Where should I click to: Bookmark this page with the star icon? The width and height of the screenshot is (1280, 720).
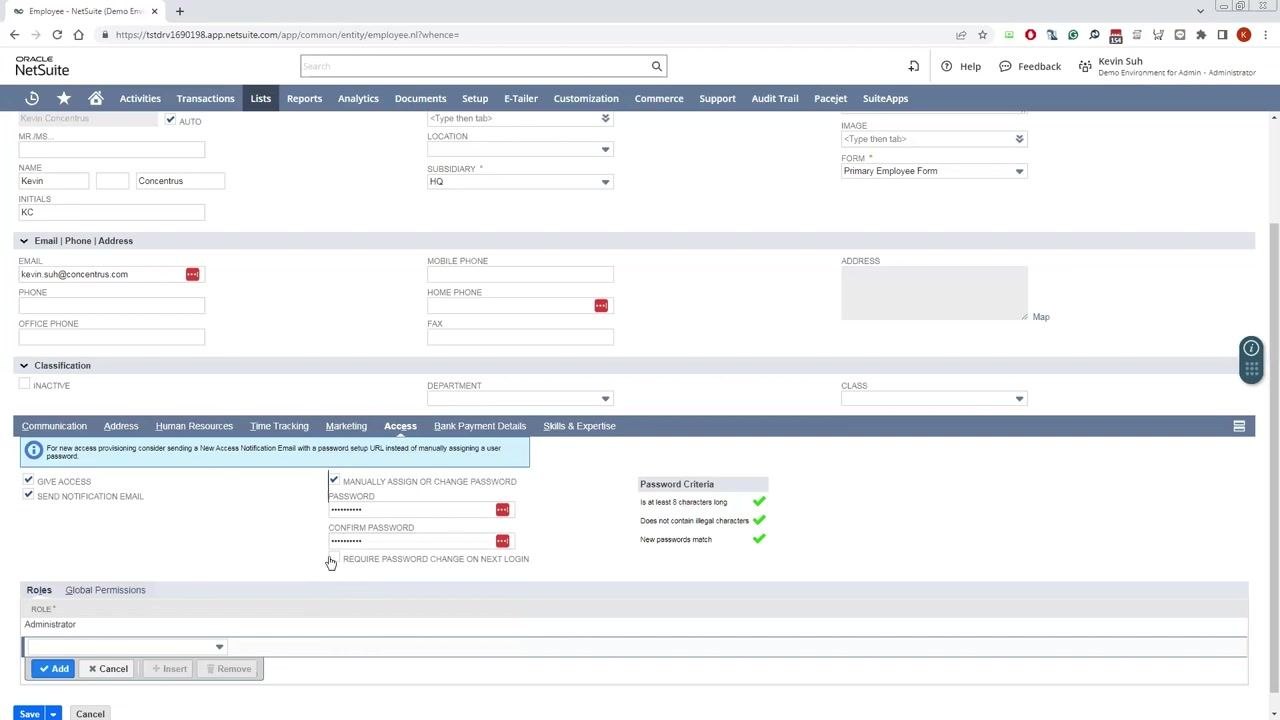click(983, 35)
